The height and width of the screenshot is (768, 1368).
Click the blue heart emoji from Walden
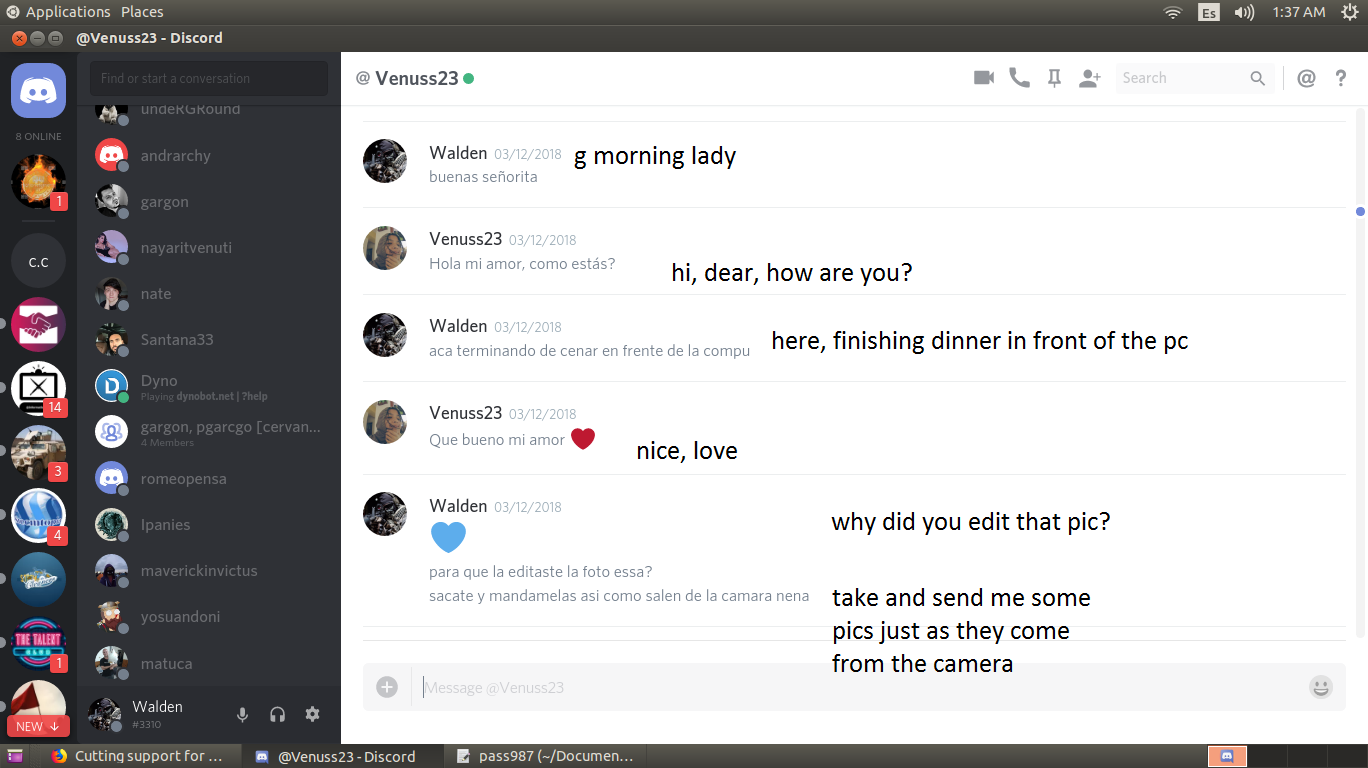point(448,537)
